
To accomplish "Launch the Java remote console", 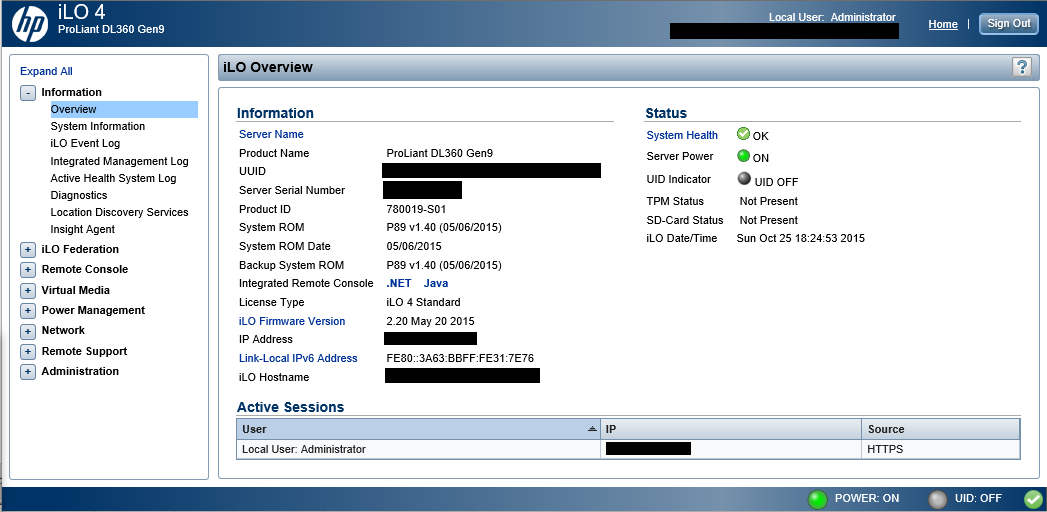I will point(436,283).
